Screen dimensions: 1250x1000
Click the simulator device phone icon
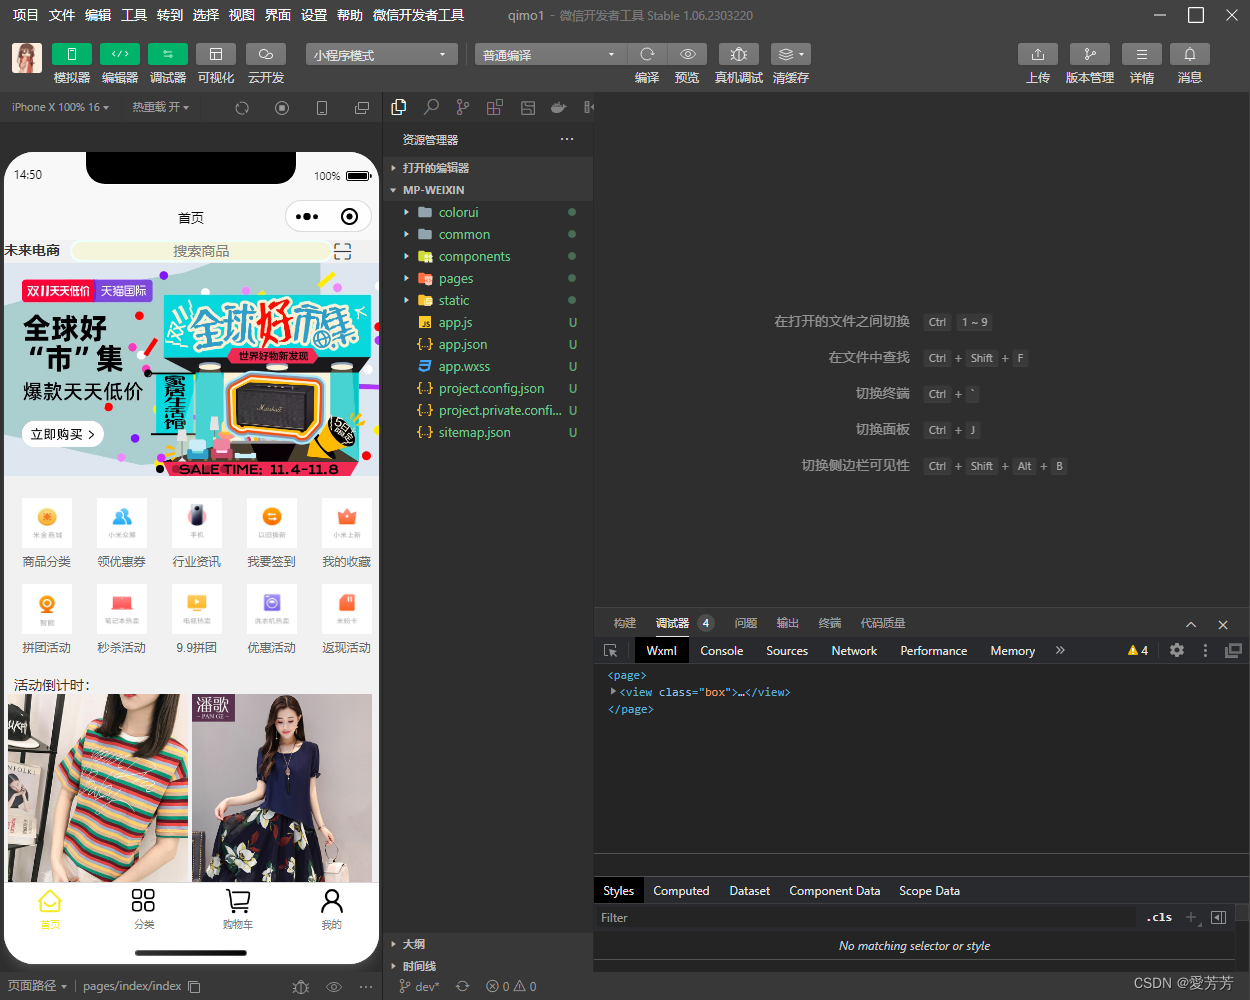tap(322, 108)
